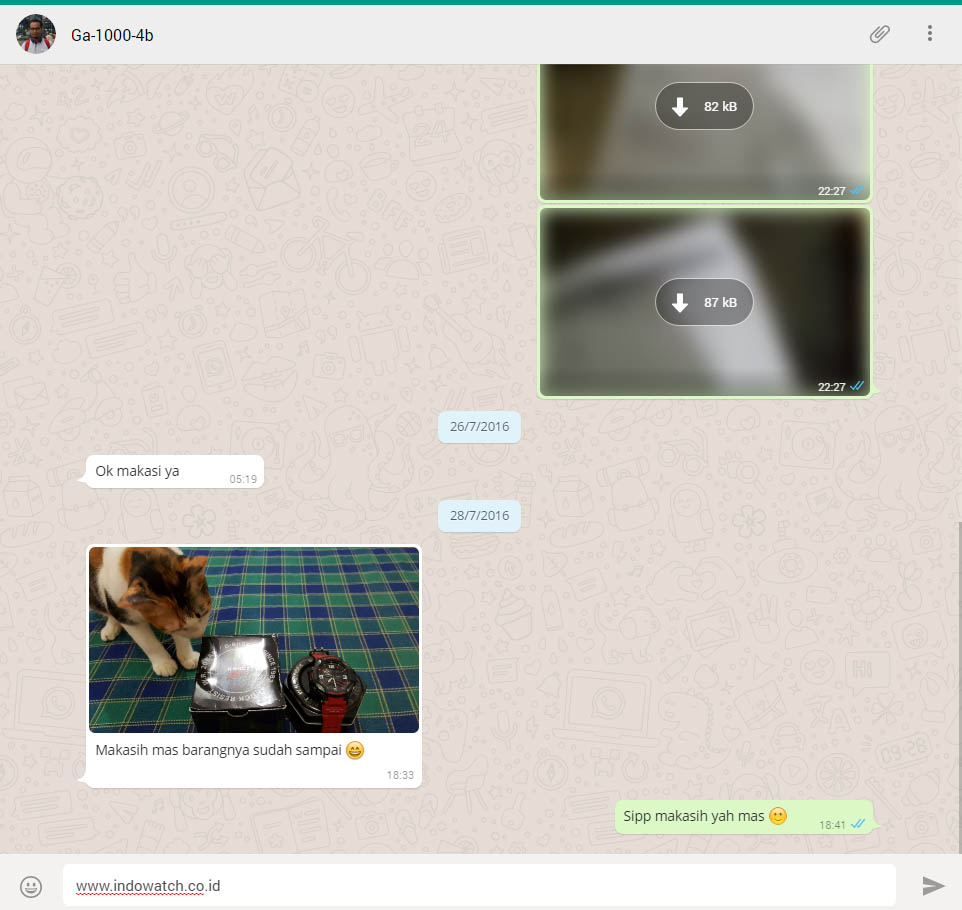962x910 pixels.
Task: Focus the message field containing www.indowatch.co.id
Action: (x=478, y=886)
